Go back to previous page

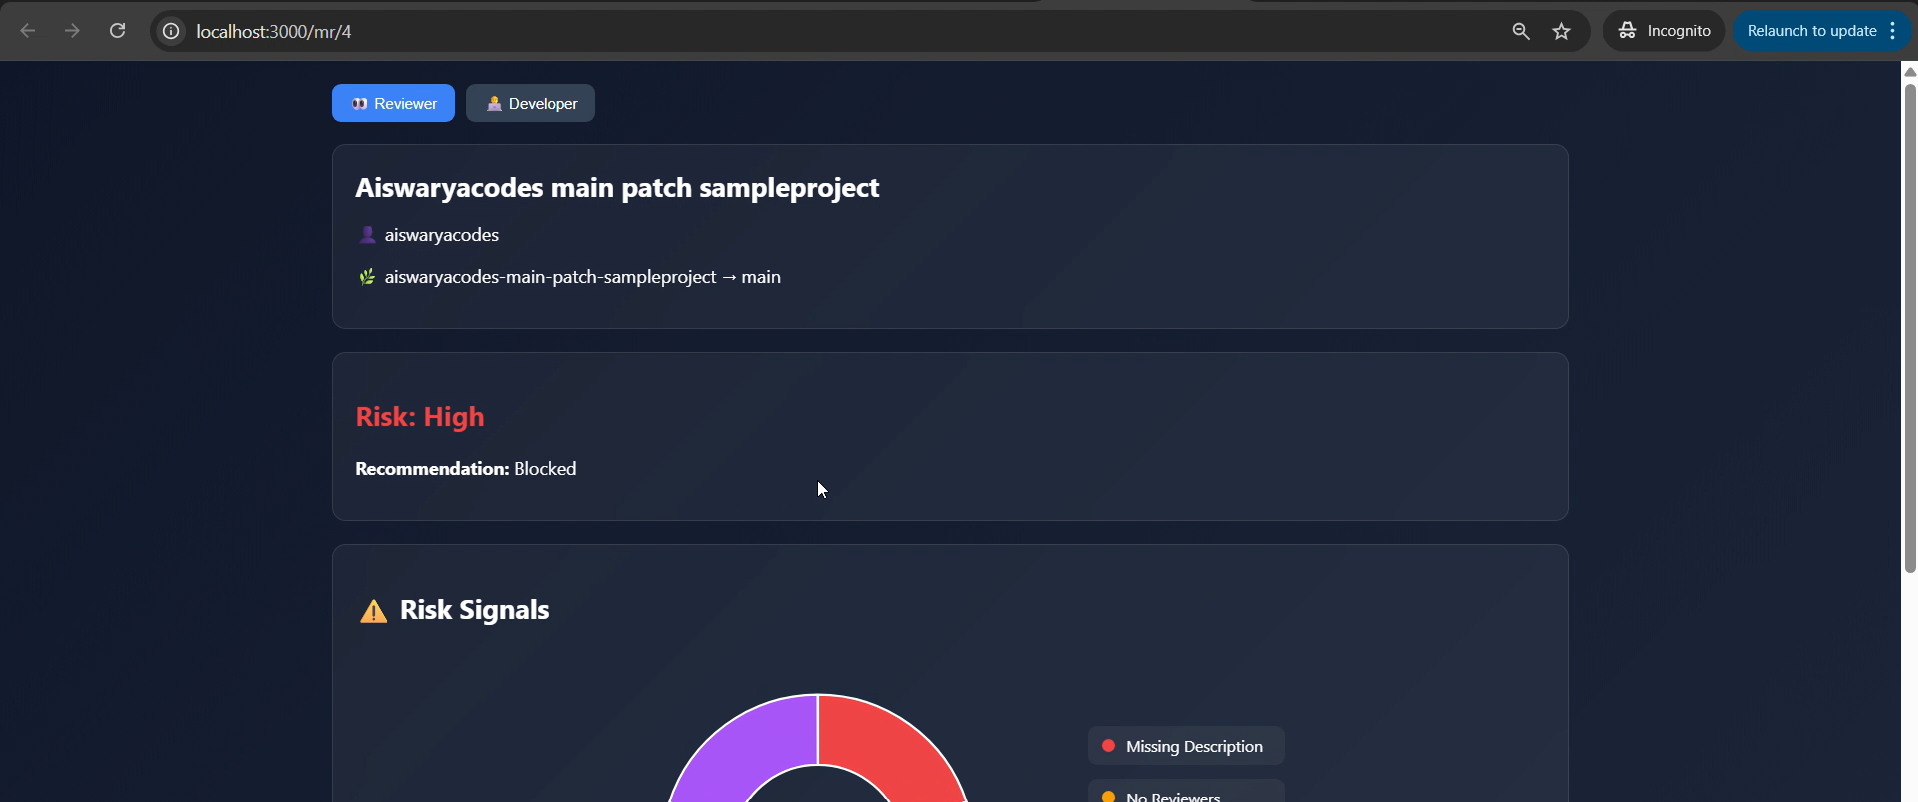pos(28,31)
